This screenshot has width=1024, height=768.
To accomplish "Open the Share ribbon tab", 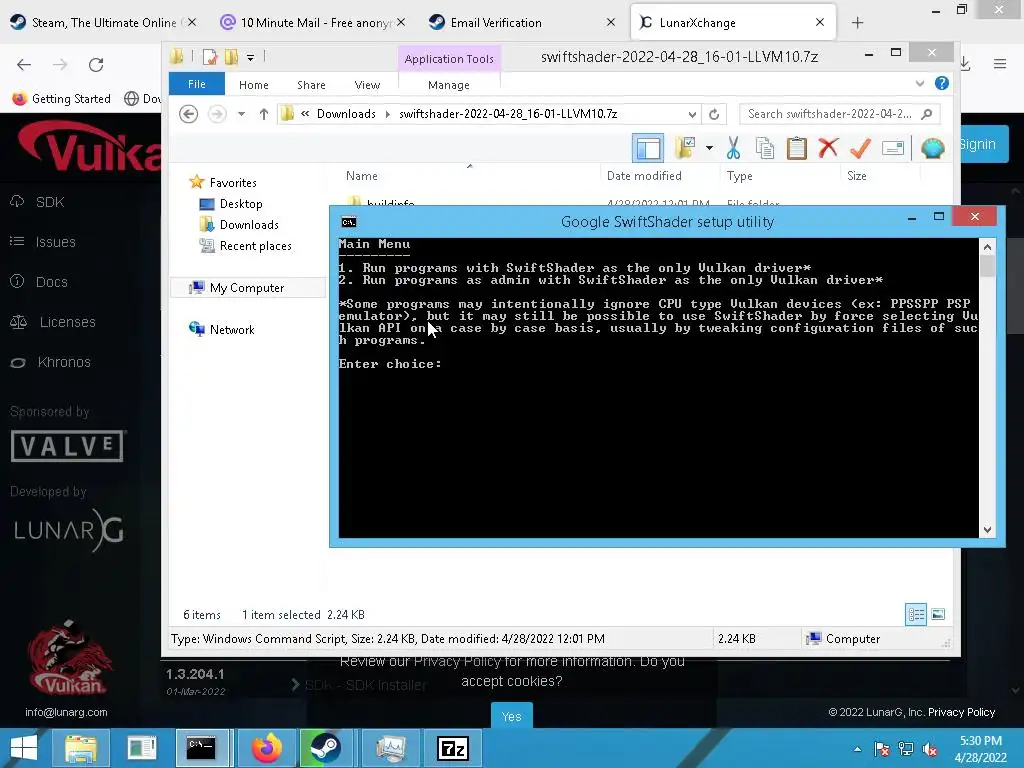I will [x=311, y=85].
